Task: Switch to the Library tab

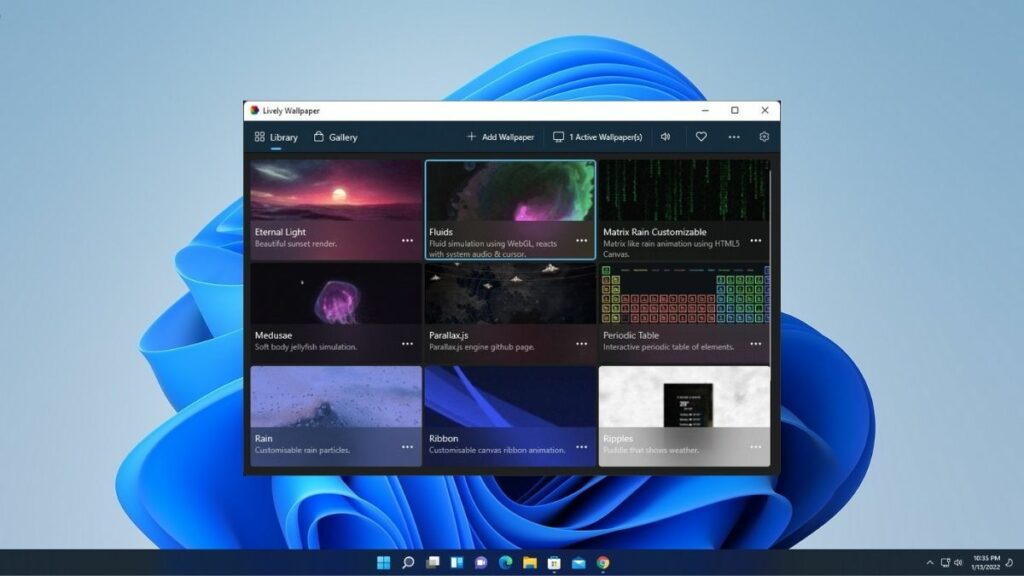Action: click(276, 137)
